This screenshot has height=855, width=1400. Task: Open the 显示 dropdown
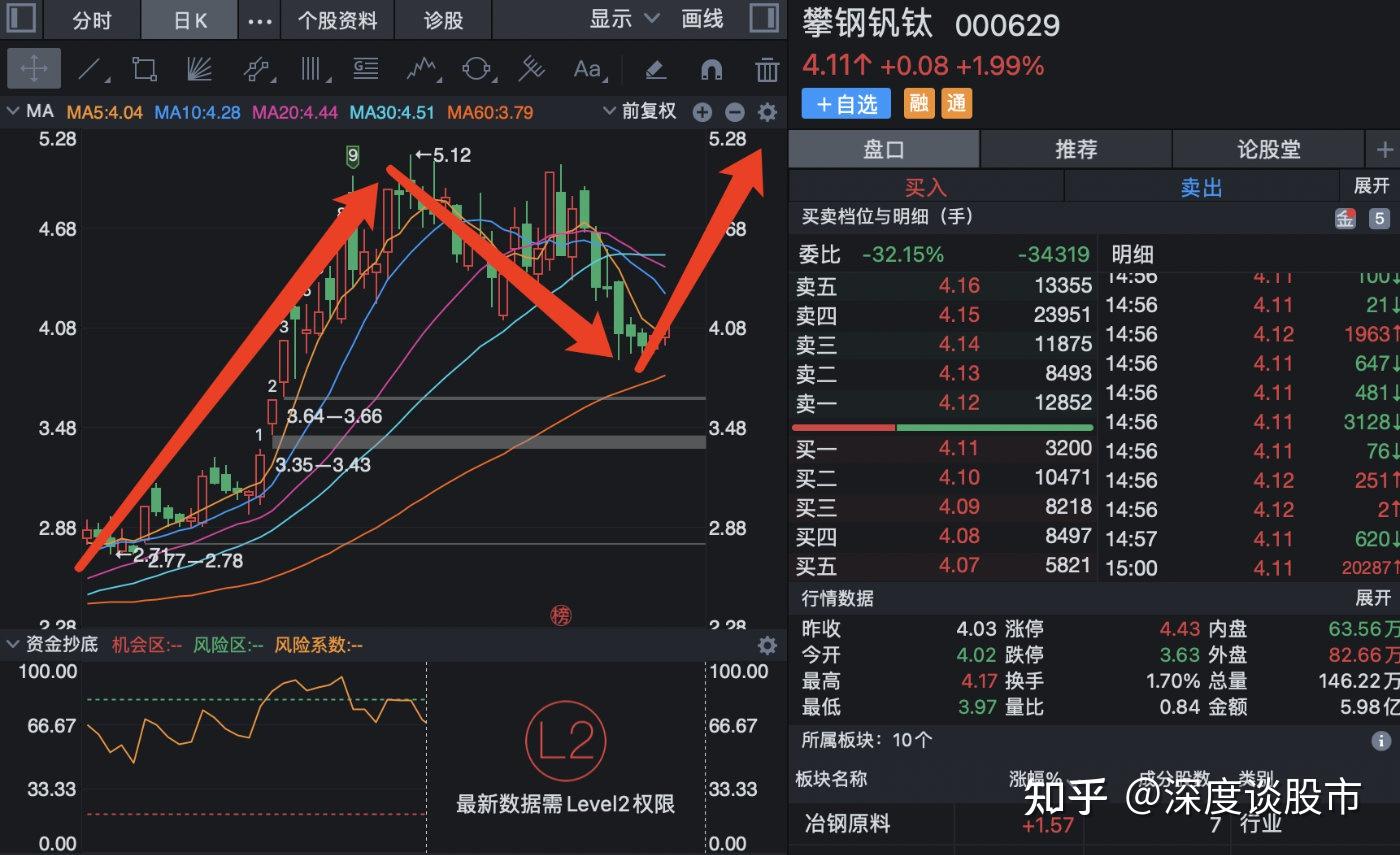[624, 19]
